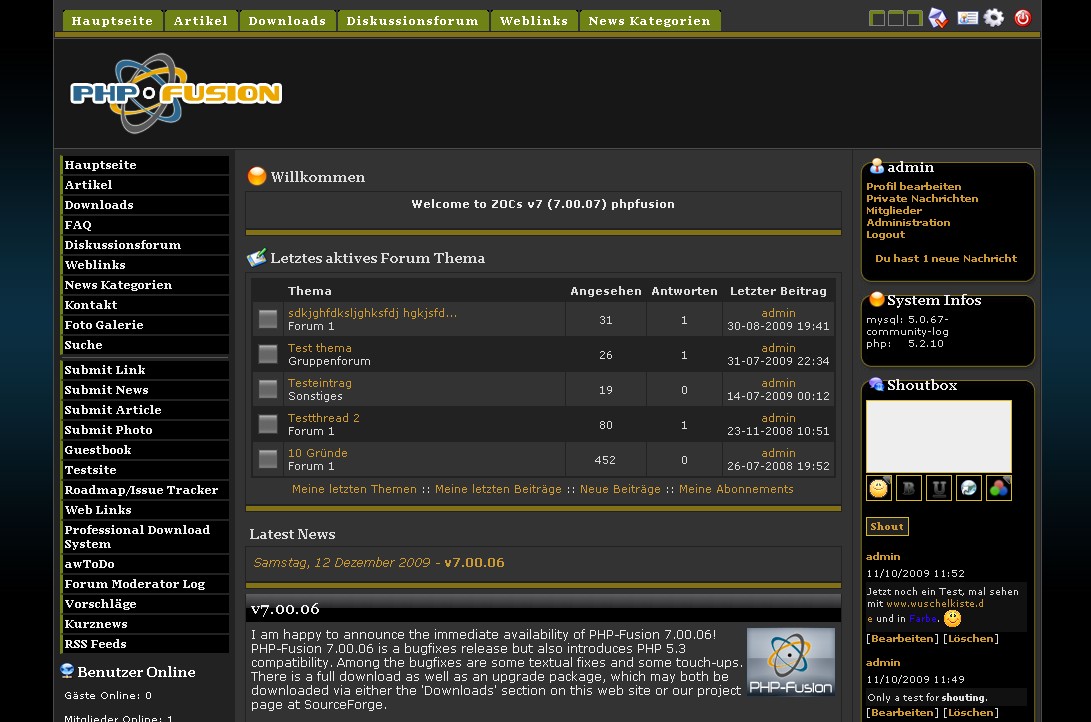Open the Hauptseite tab in top navigation
The width and height of the screenshot is (1091, 722).
coord(113,21)
